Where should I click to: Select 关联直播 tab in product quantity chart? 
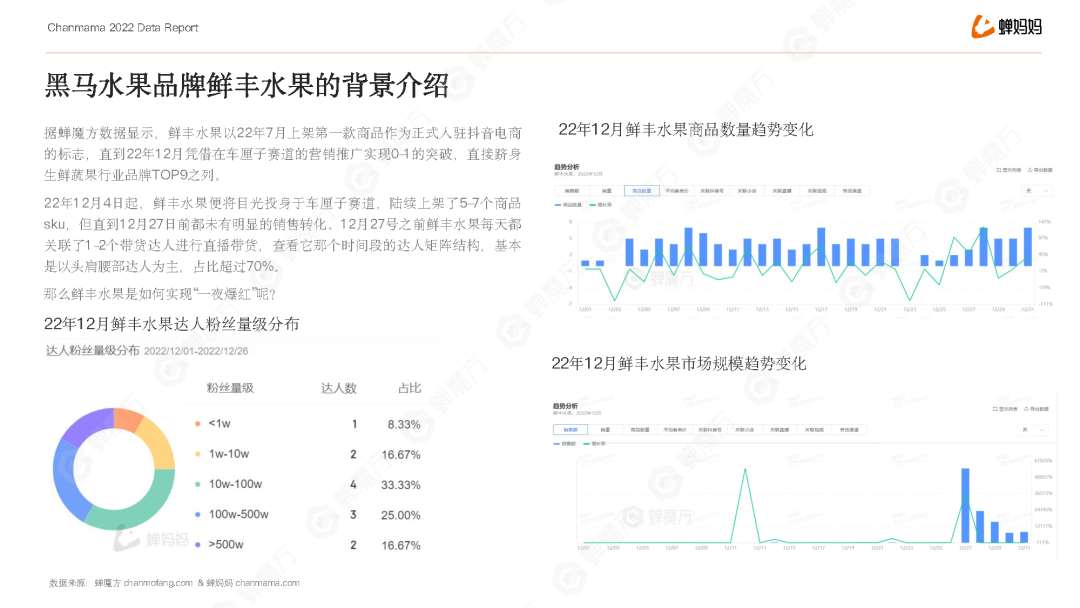pyautogui.click(x=782, y=191)
